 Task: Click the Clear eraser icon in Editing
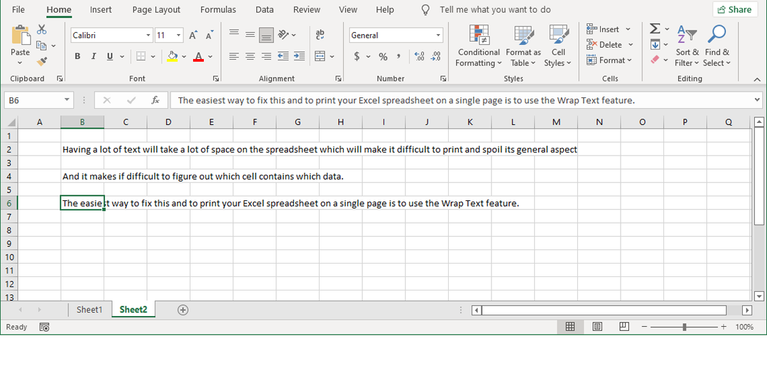(x=655, y=60)
